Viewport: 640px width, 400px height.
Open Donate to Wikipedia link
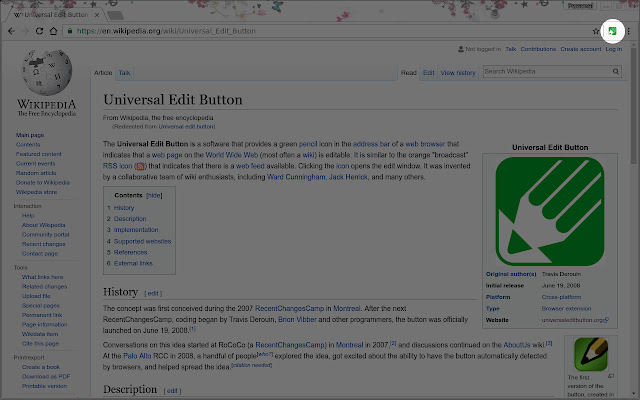43,182
